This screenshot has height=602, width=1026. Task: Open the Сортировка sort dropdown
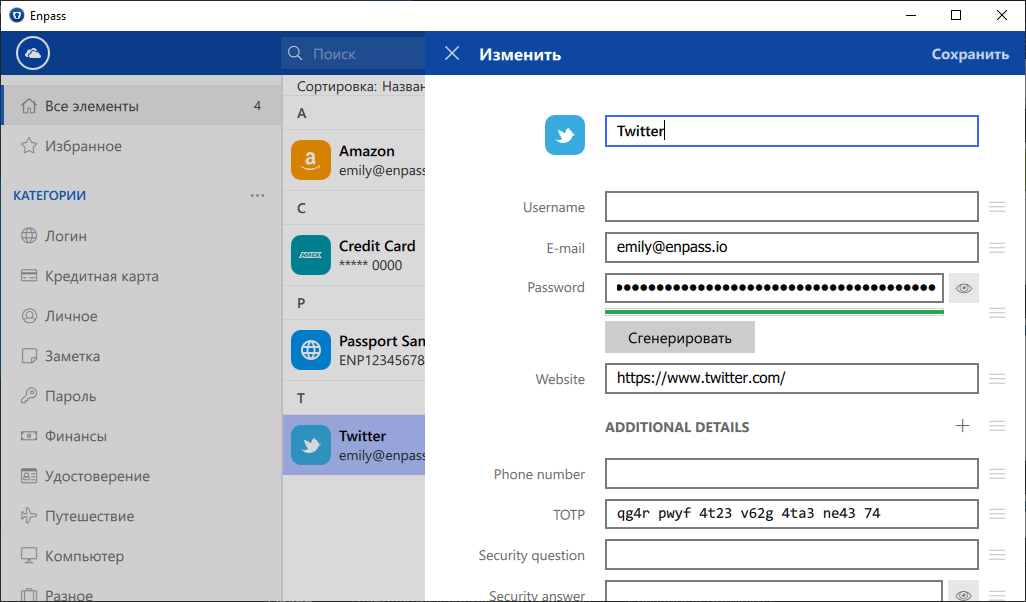click(x=361, y=86)
